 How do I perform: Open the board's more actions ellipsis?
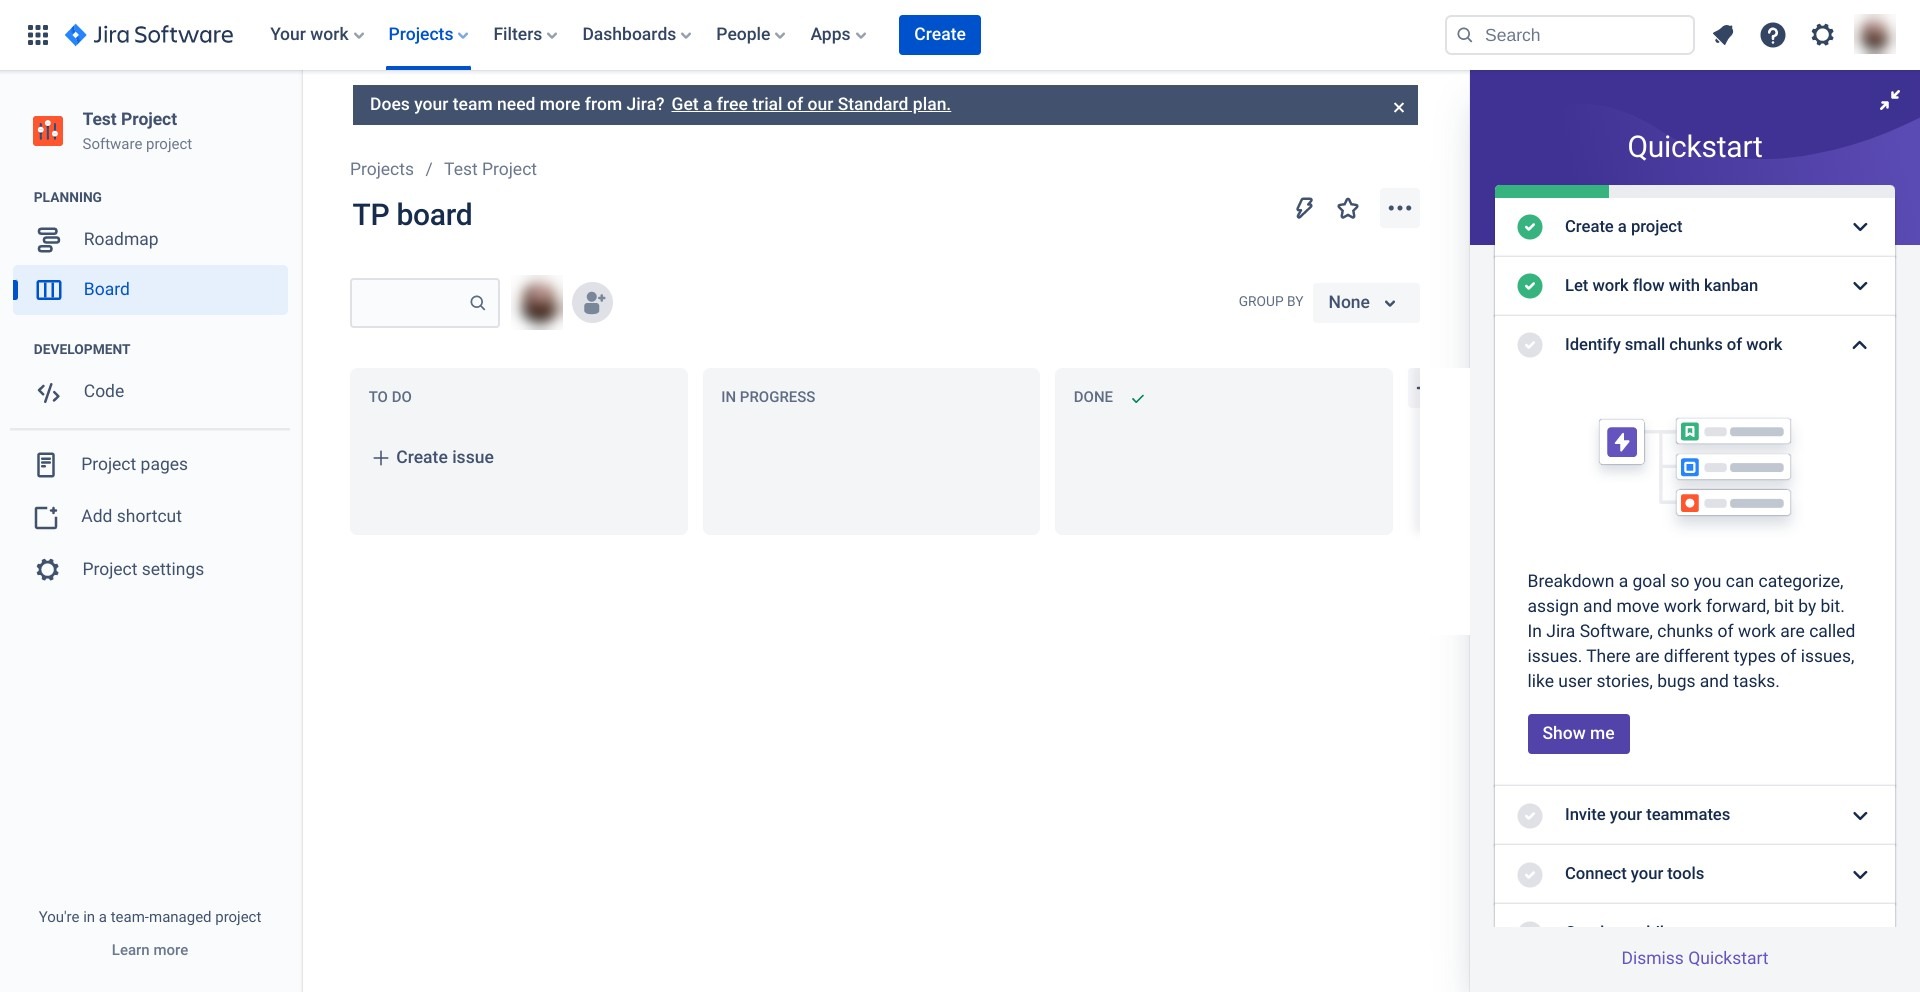pyautogui.click(x=1399, y=208)
